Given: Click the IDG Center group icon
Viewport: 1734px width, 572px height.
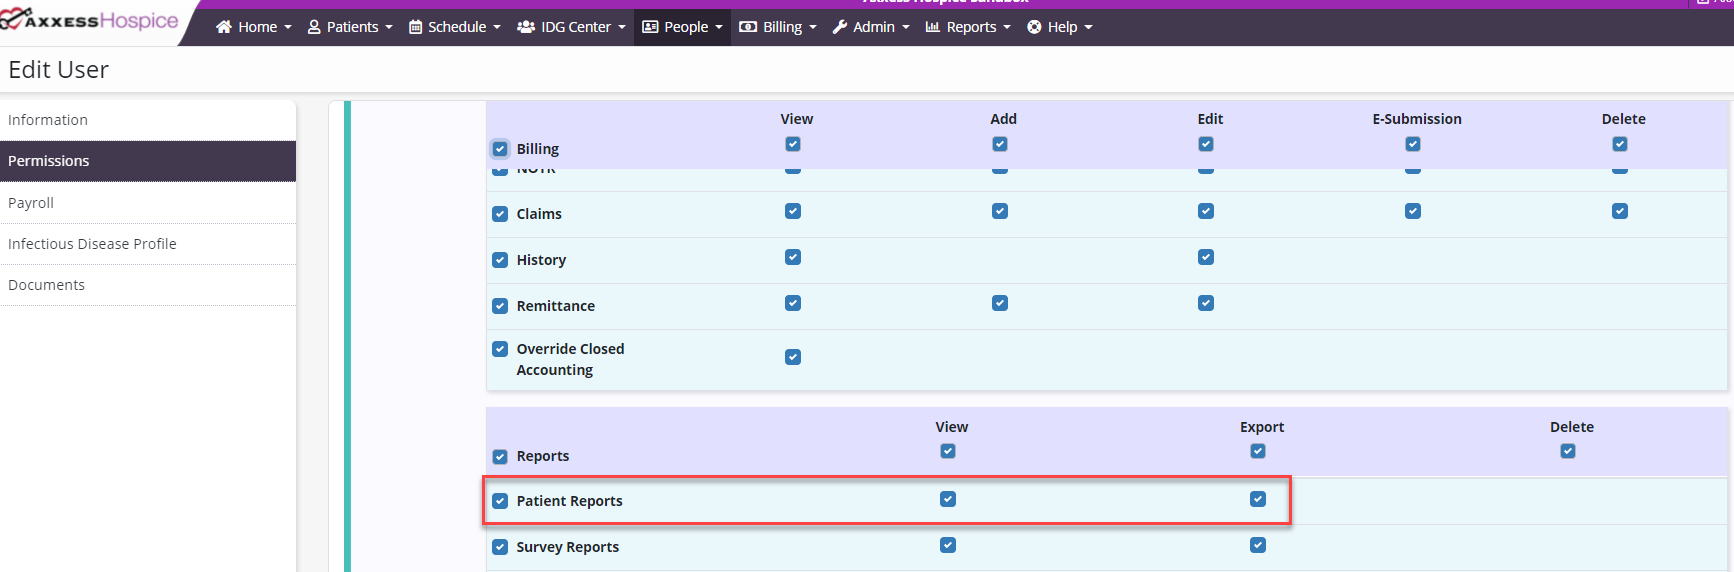Looking at the screenshot, I should 526,27.
